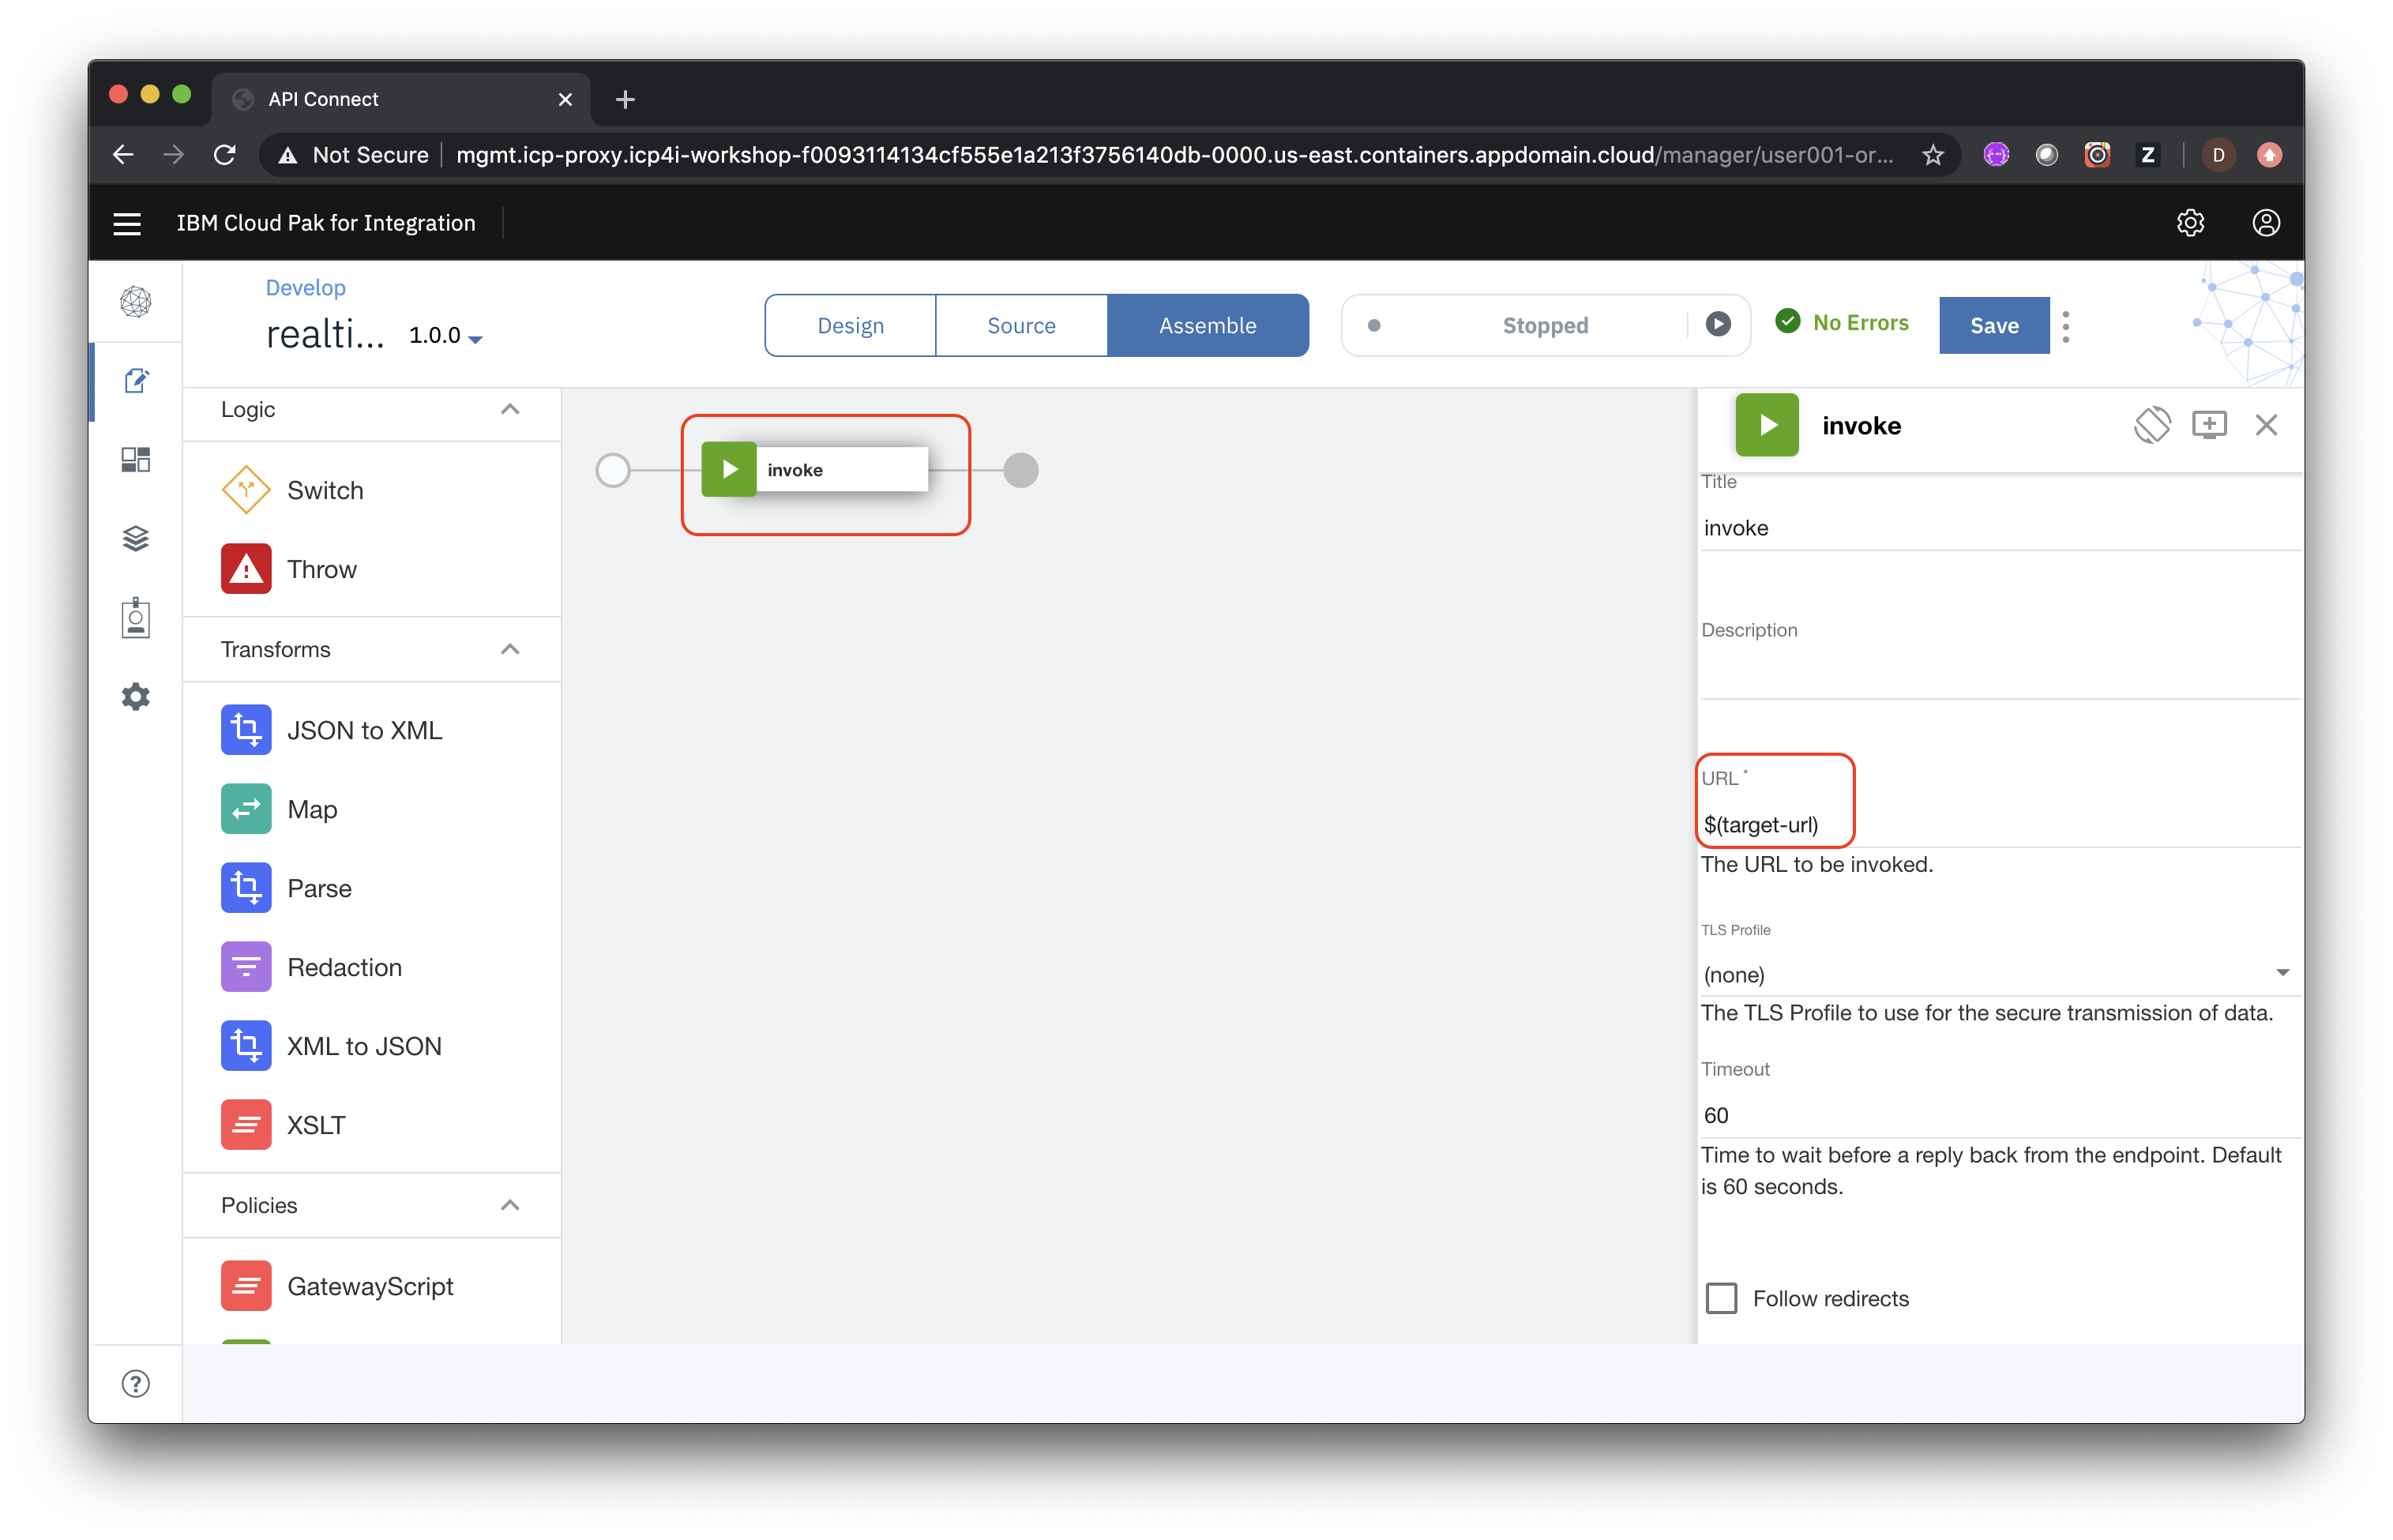Collapse the Transforms section
The width and height of the screenshot is (2393, 1540).
511,649
